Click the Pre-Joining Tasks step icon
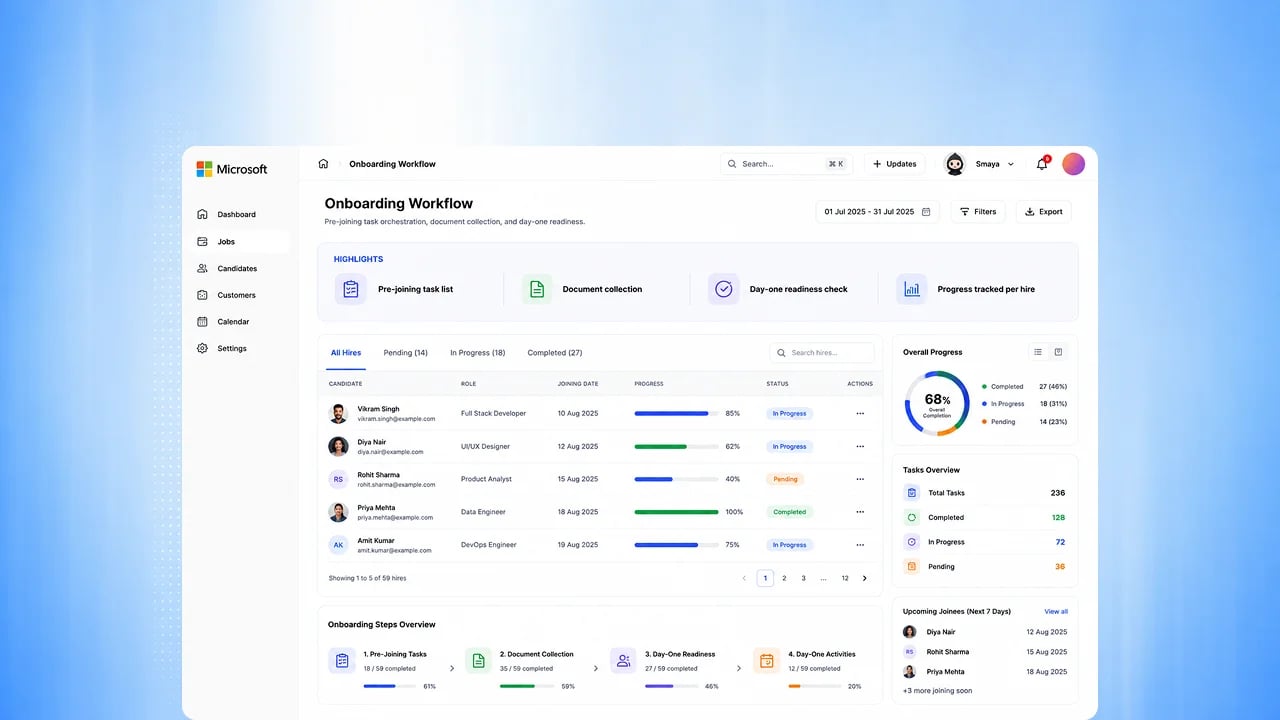 (x=342, y=661)
